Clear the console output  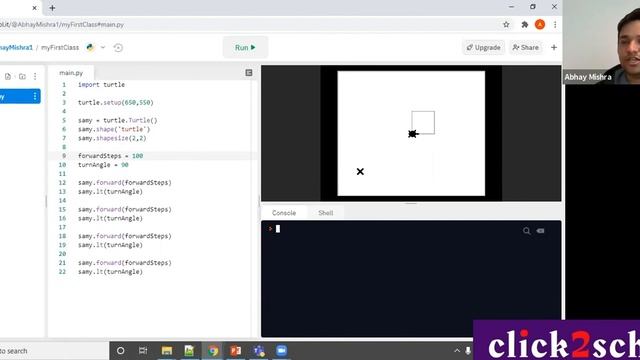540,231
